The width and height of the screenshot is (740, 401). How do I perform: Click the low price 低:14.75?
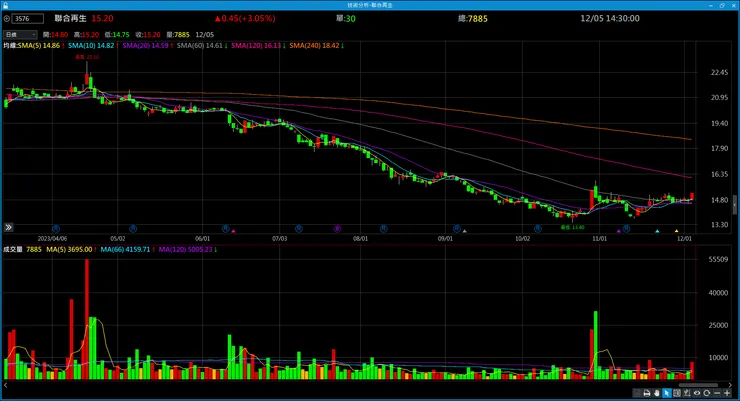pyautogui.click(x=117, y=35)
